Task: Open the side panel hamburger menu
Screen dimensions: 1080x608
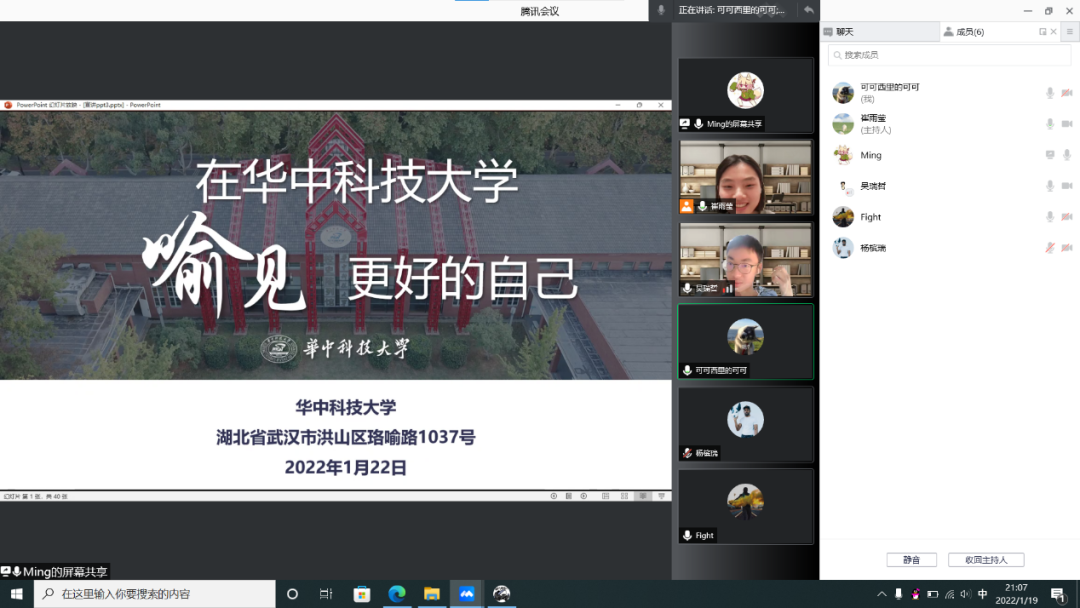Action: click(x=1070, y=32)
